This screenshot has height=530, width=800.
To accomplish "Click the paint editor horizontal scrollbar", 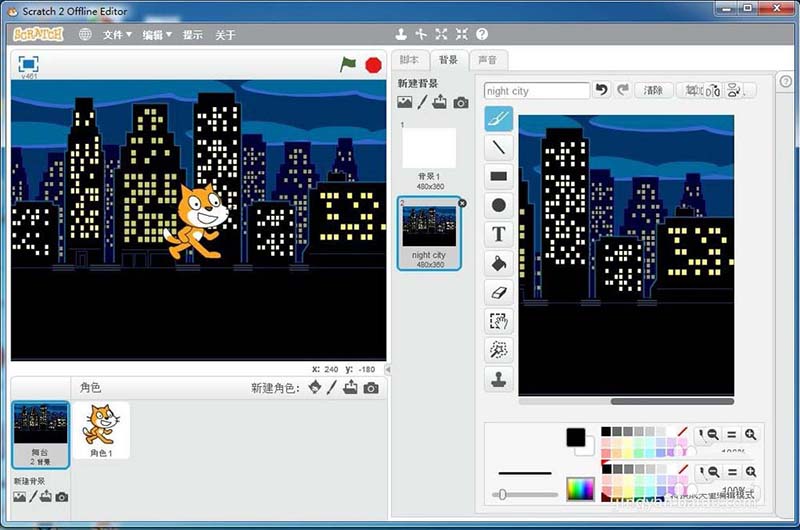I will 672,401.
